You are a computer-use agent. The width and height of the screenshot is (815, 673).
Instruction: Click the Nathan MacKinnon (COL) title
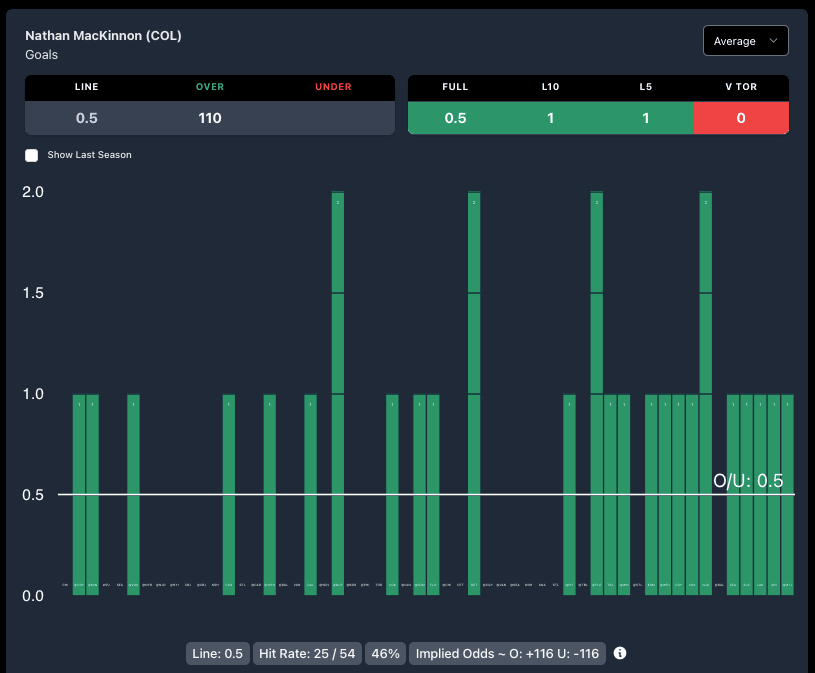pos(103,36)
